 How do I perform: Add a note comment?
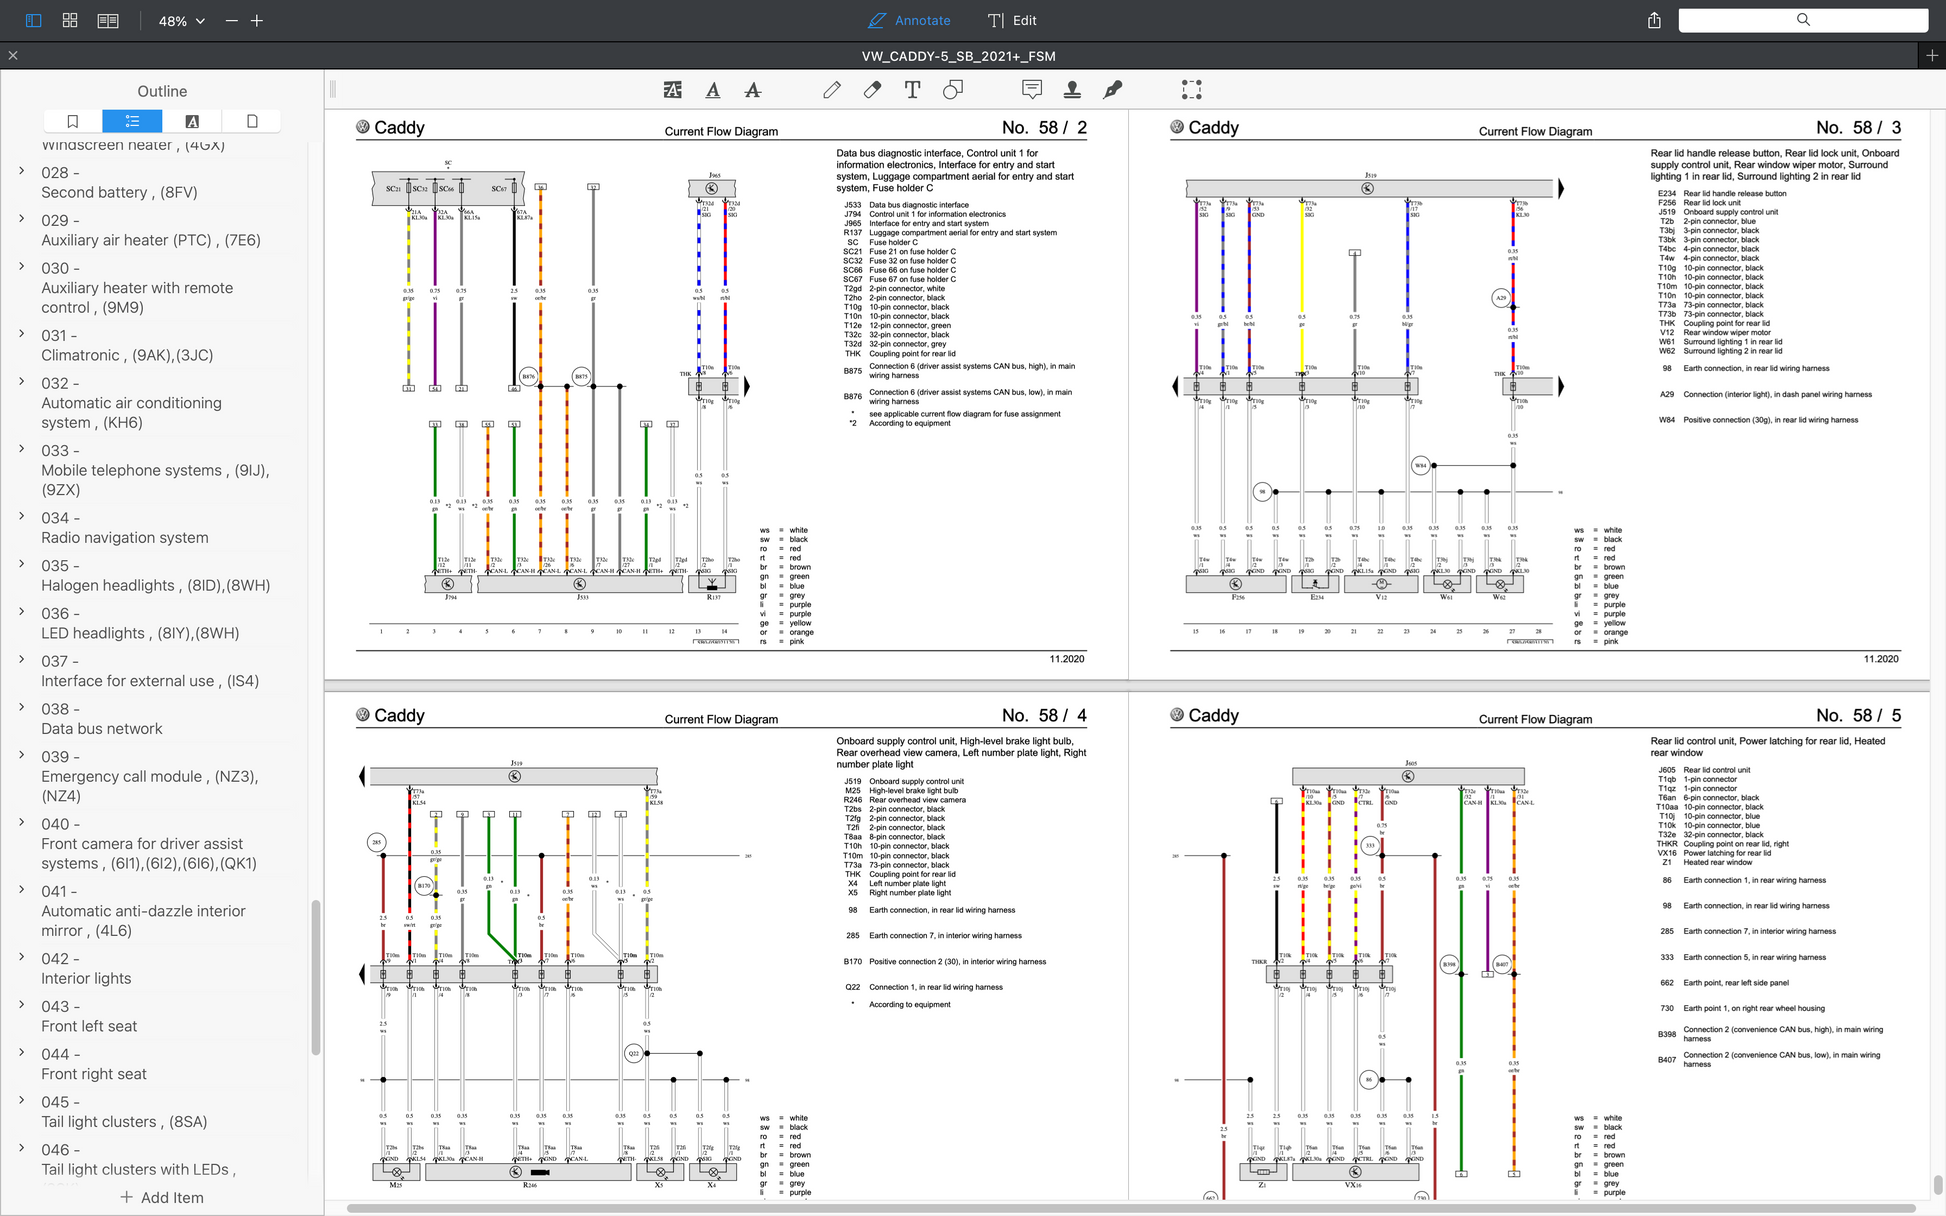coord(1032,90)
